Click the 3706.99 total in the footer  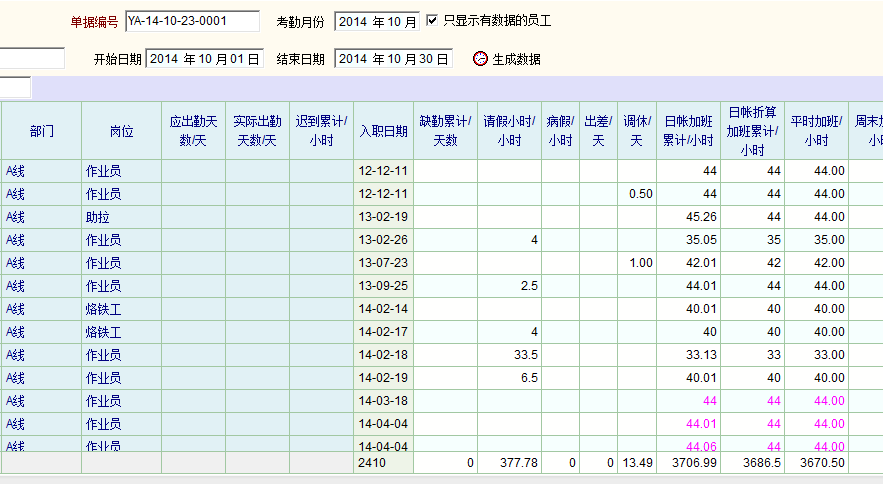click(688, 463)
